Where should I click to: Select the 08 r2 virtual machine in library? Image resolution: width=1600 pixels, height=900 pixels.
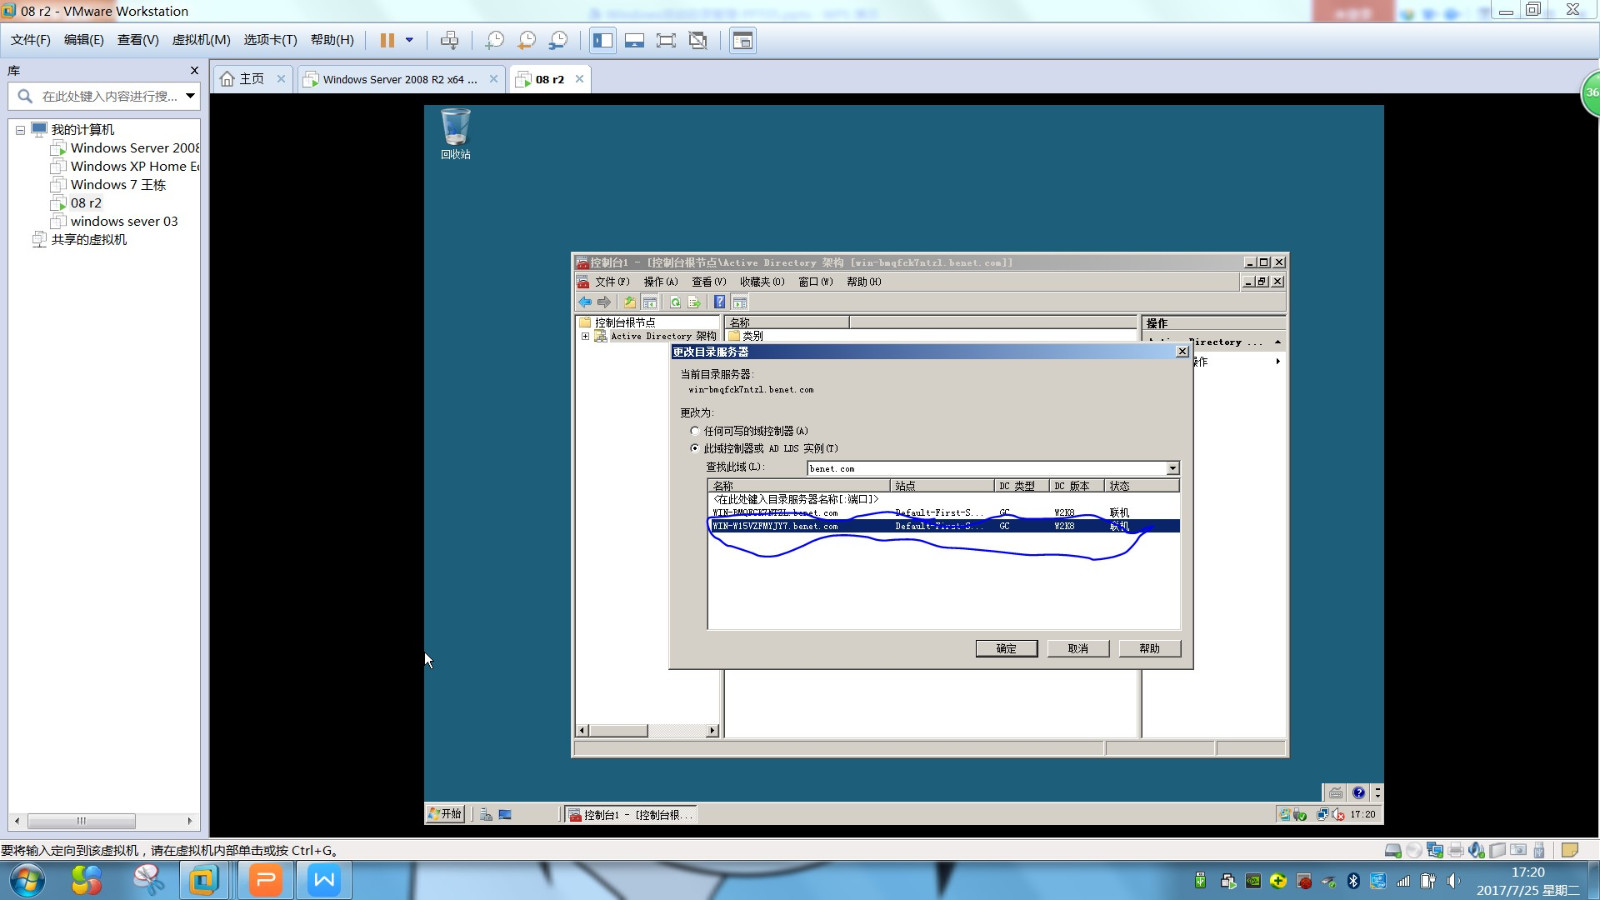tap(77, 203)
